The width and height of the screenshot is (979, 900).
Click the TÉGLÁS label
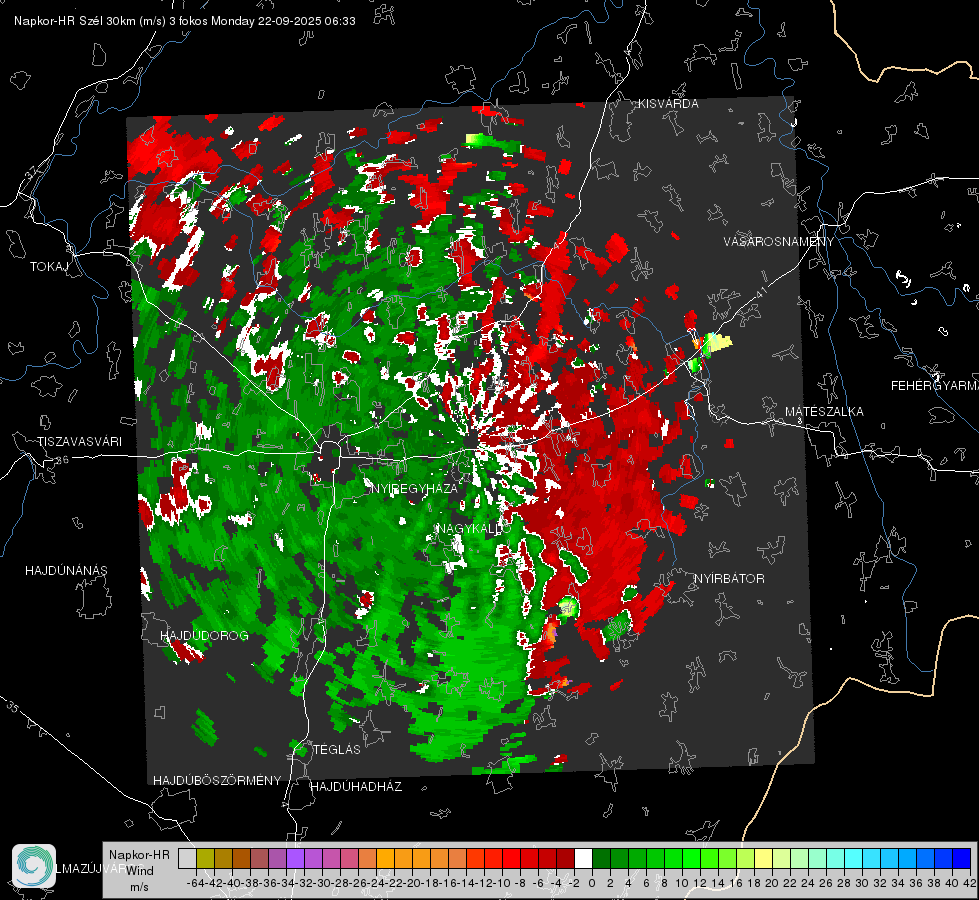[337, 749]
